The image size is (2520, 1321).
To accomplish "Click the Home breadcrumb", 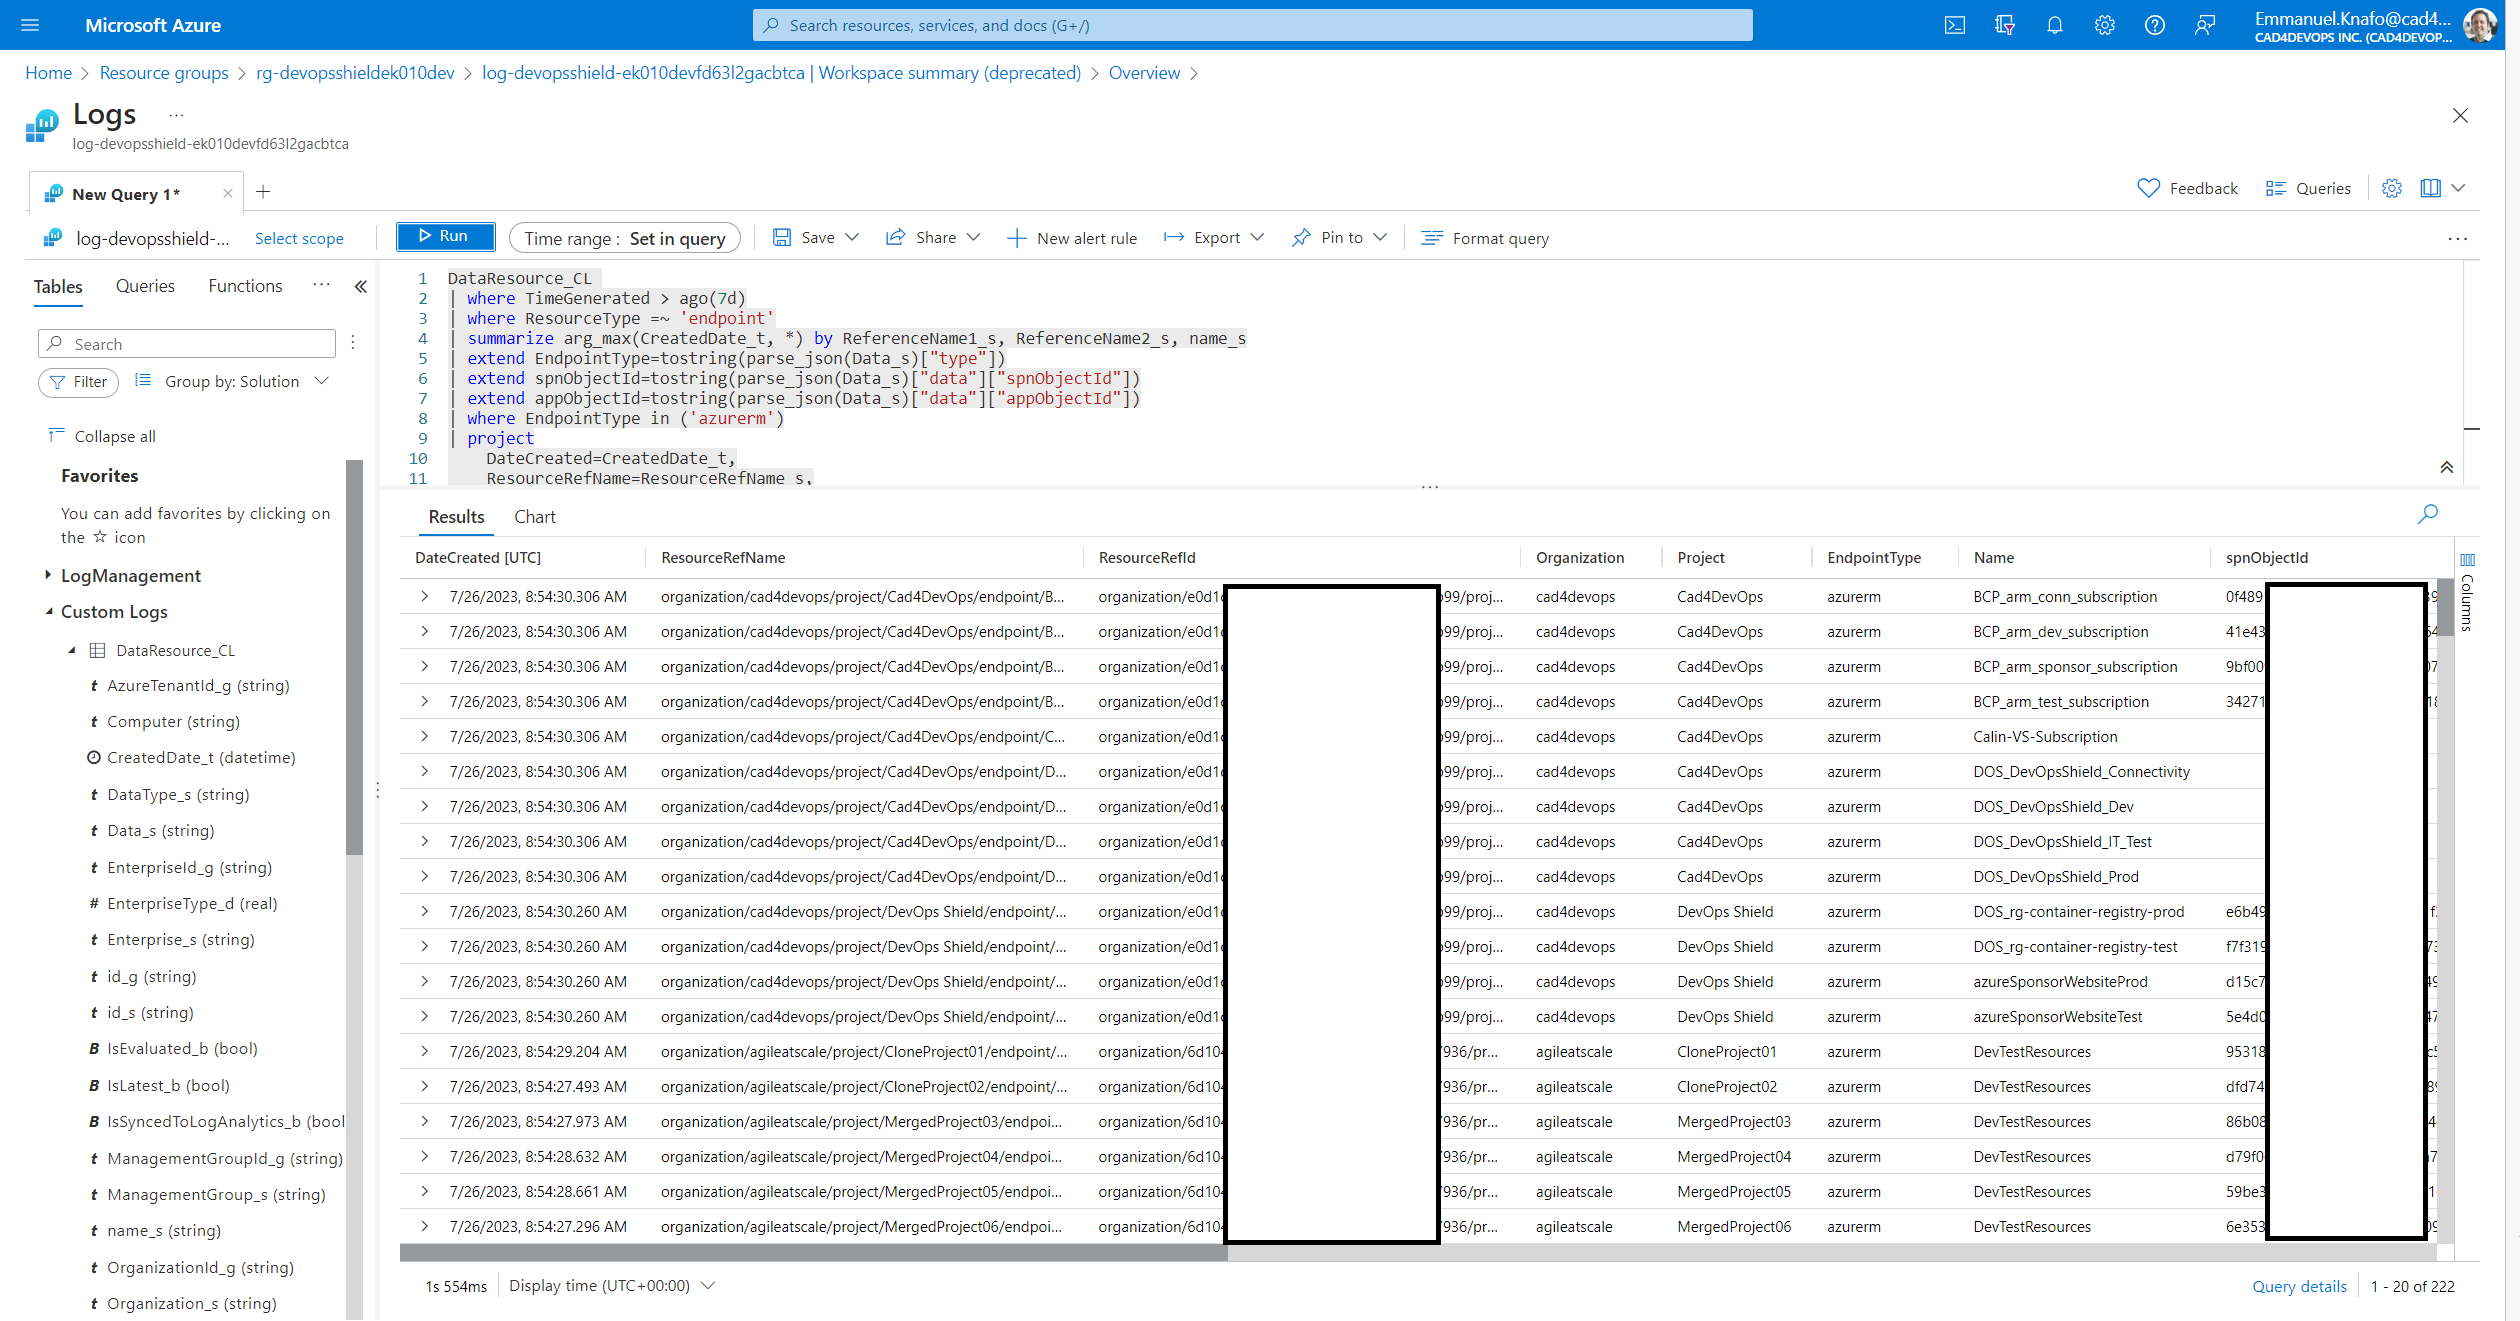I will click(48, 73).
